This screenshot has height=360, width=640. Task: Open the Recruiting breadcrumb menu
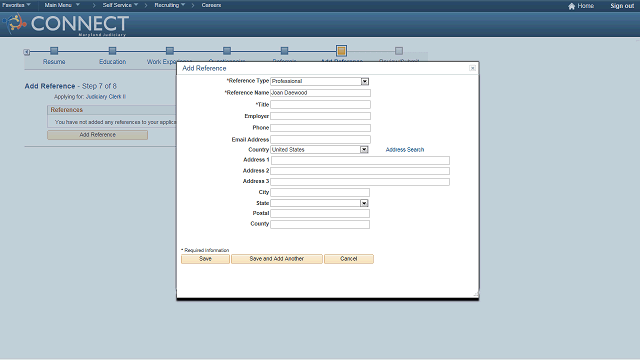(169, 5)
